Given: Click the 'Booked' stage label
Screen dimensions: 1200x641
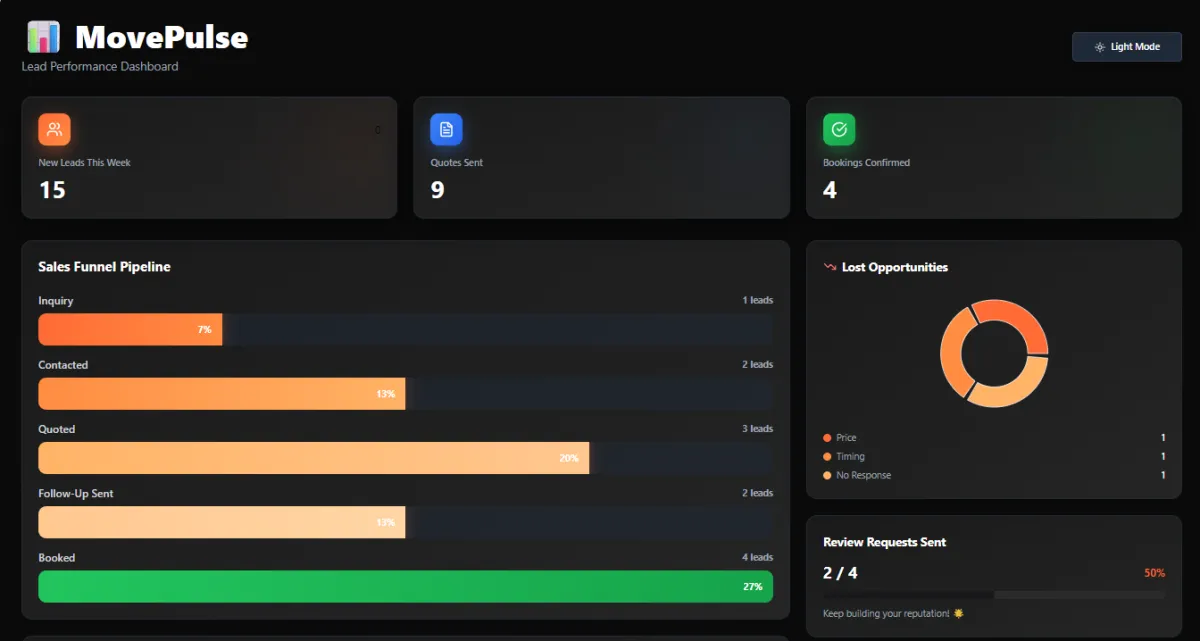Looking at the screenshot, I should point(57,558).
